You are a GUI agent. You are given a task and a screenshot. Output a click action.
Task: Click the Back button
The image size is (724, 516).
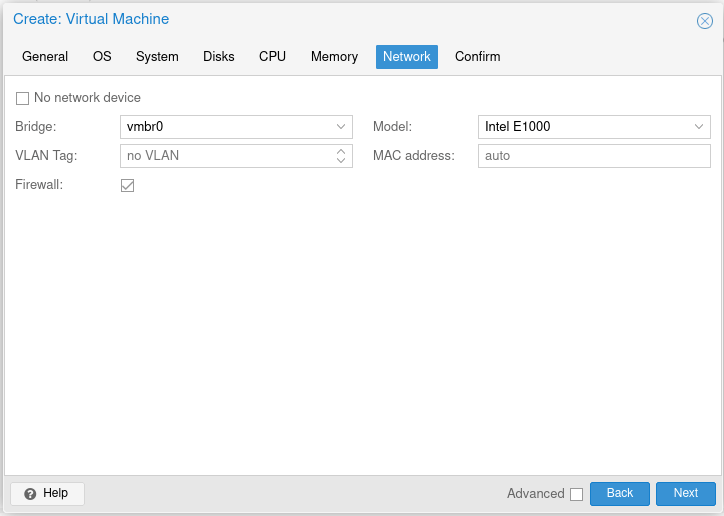pos(619,494)
